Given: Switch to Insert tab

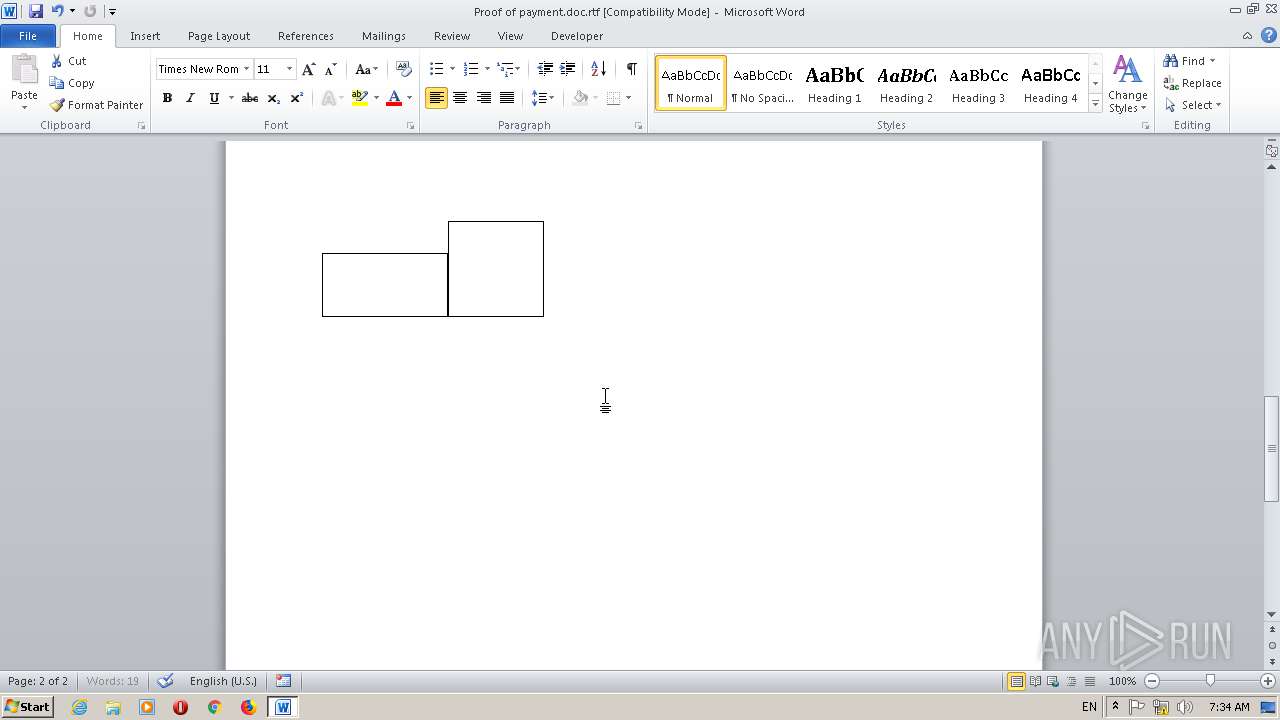Looking at the screenshot, I should 145,36.
